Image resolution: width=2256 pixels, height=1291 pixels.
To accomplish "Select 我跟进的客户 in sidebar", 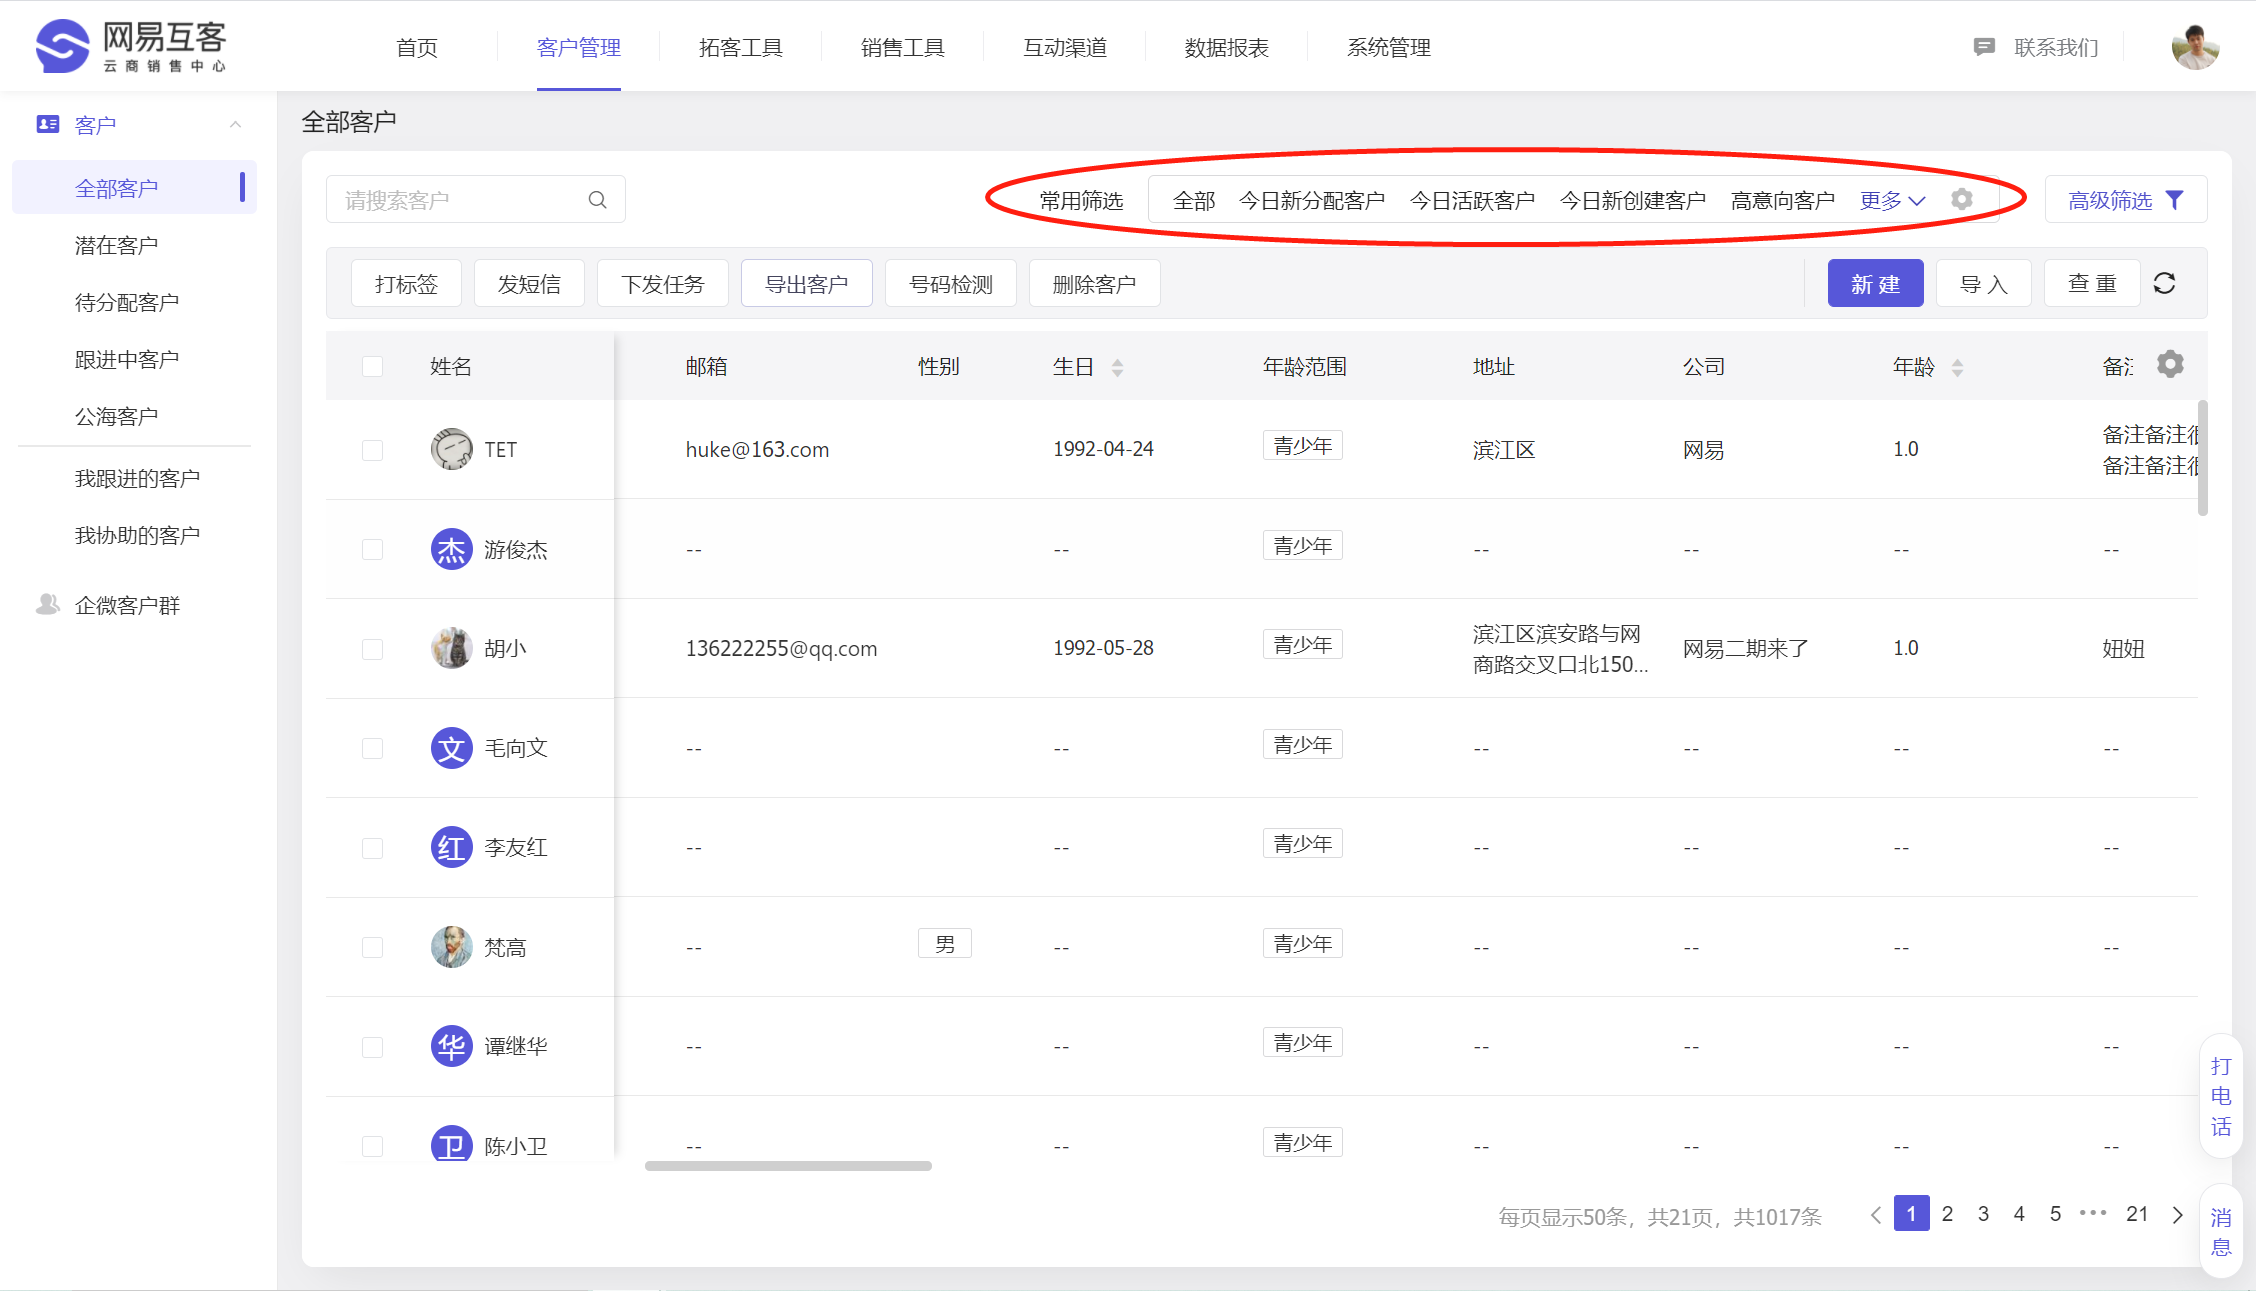I will pos(137,478).
